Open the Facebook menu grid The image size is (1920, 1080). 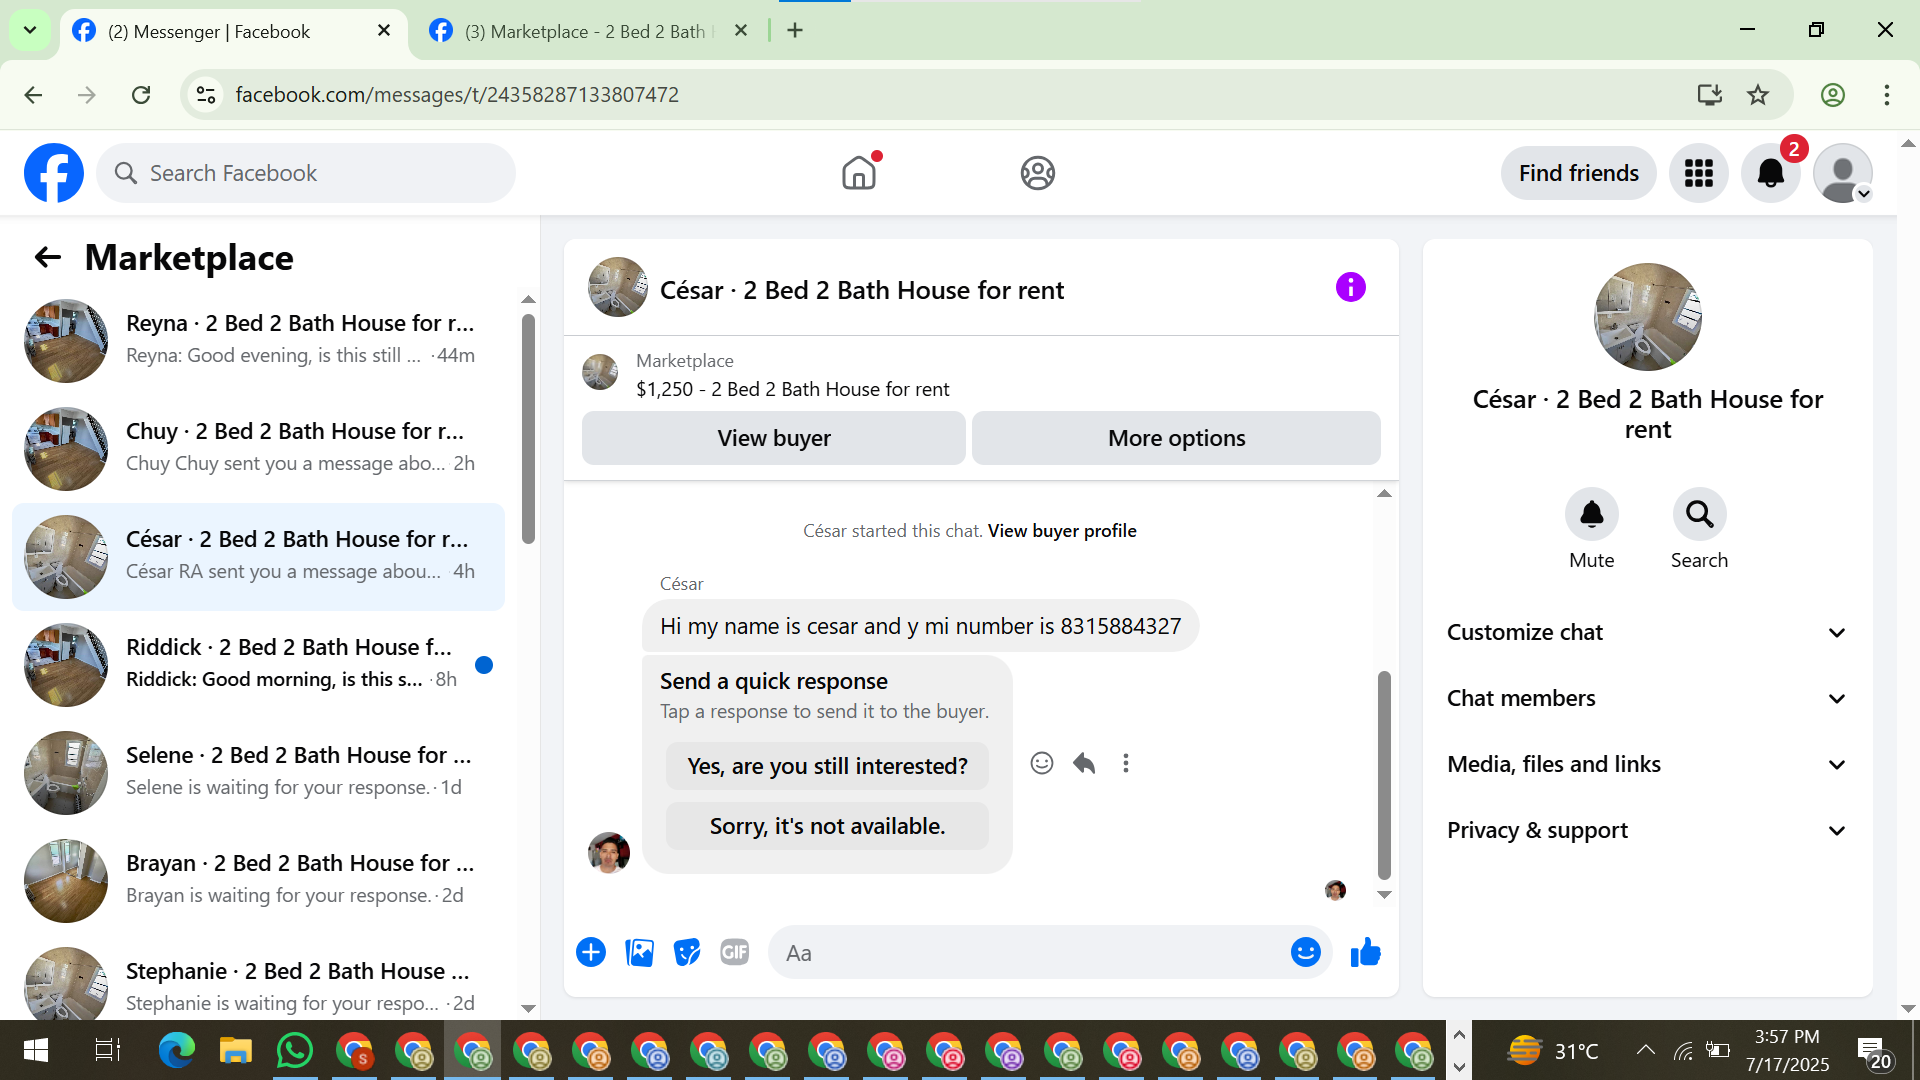1698,174
